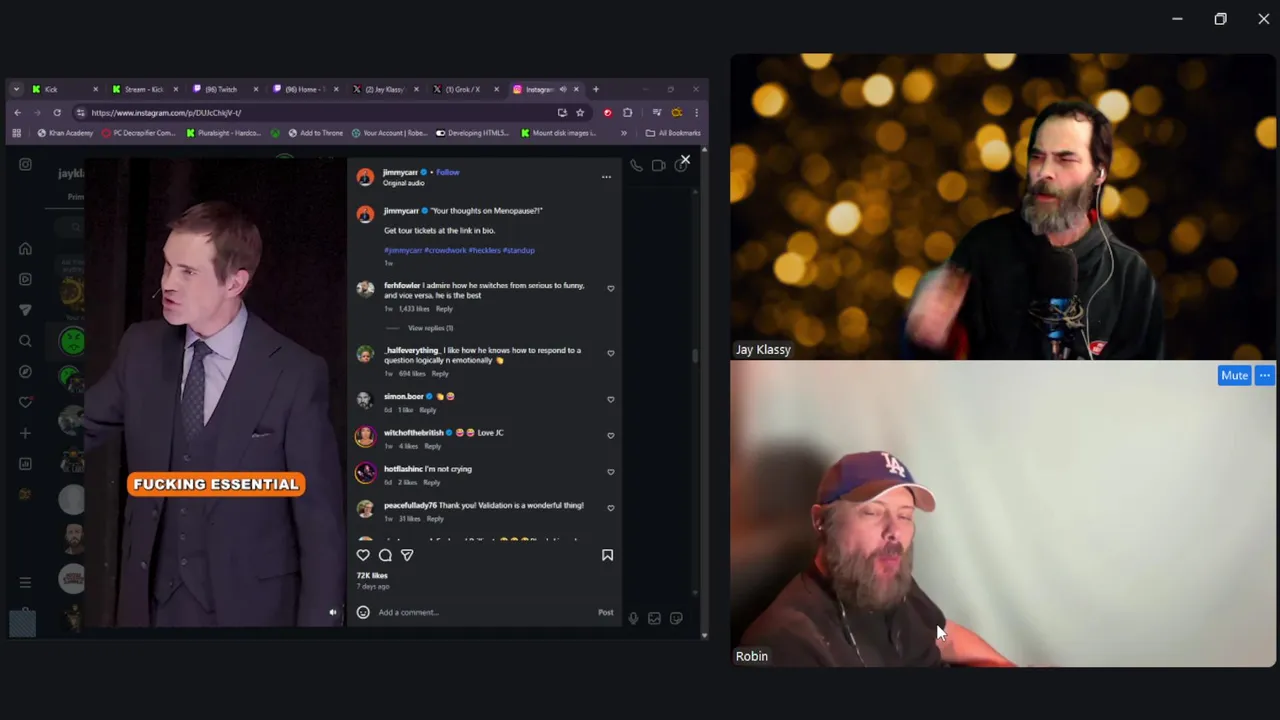Open jimmycarr's profile avatar in the post header

[x=365, y=177]
